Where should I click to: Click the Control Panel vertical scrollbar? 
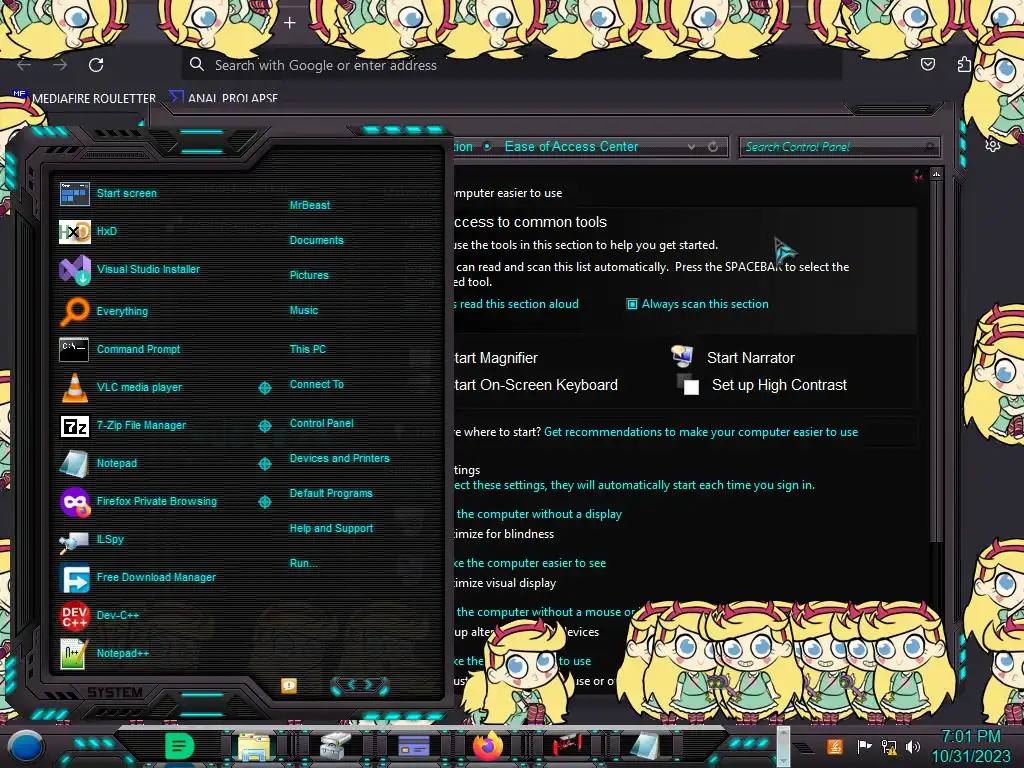tap(936, 359)
